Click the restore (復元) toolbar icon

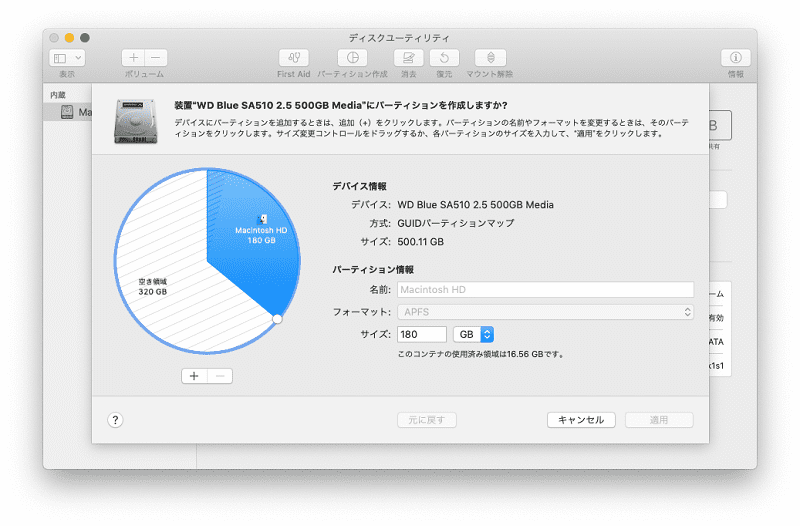[x=444, y=58]
